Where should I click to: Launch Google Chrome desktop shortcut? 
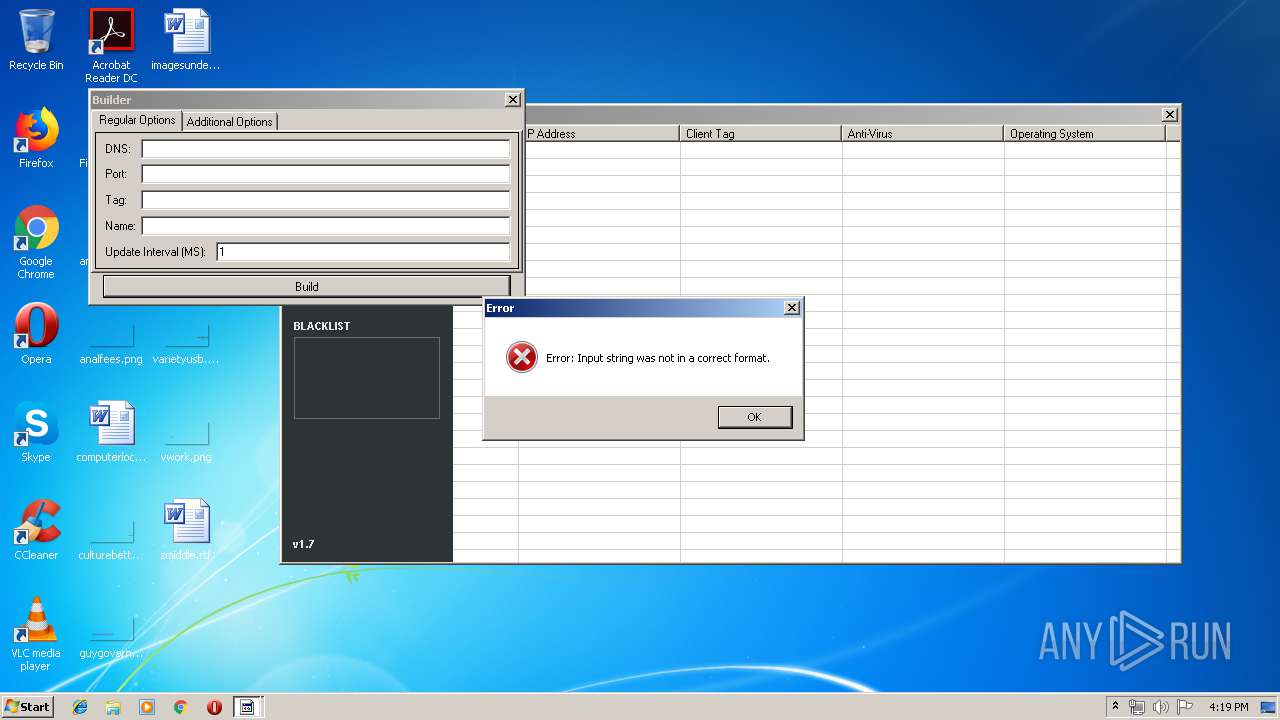pos(36,242)
